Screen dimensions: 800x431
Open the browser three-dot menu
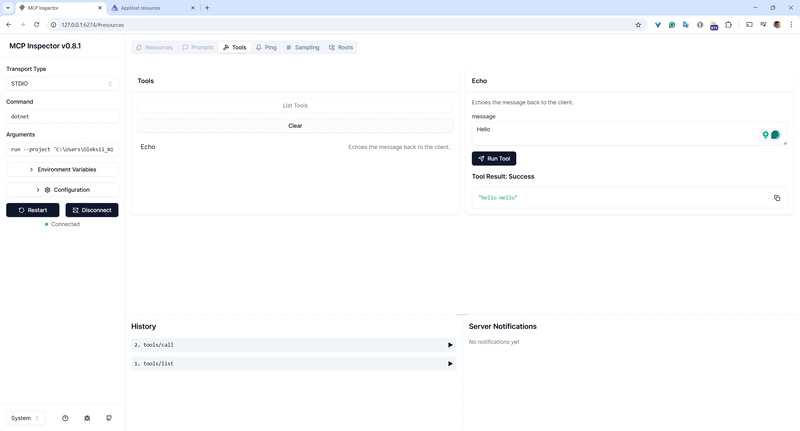(791, 24)
